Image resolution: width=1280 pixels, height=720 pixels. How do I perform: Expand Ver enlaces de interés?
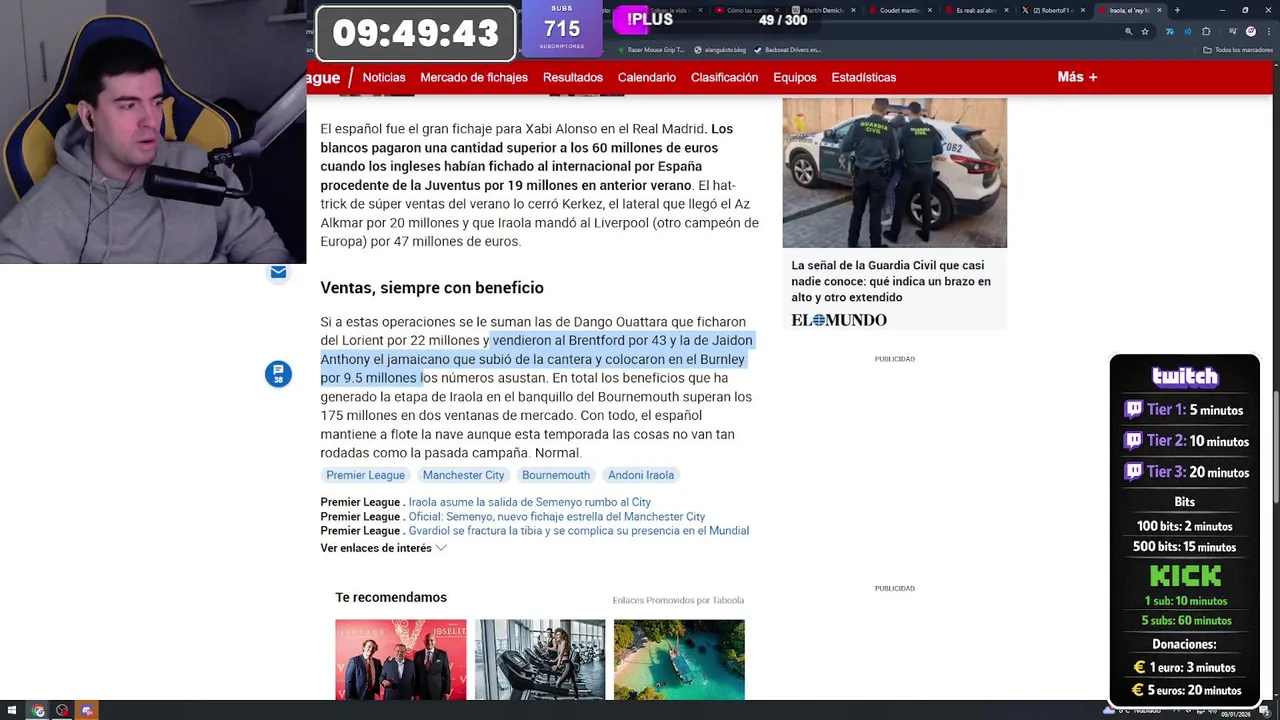(383, 548)
